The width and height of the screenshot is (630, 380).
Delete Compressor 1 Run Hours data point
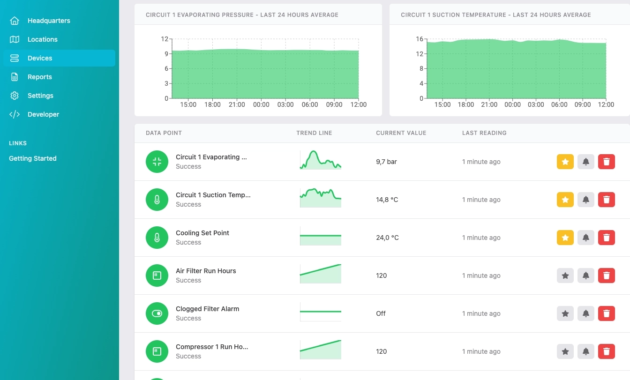tap(606, 351)
